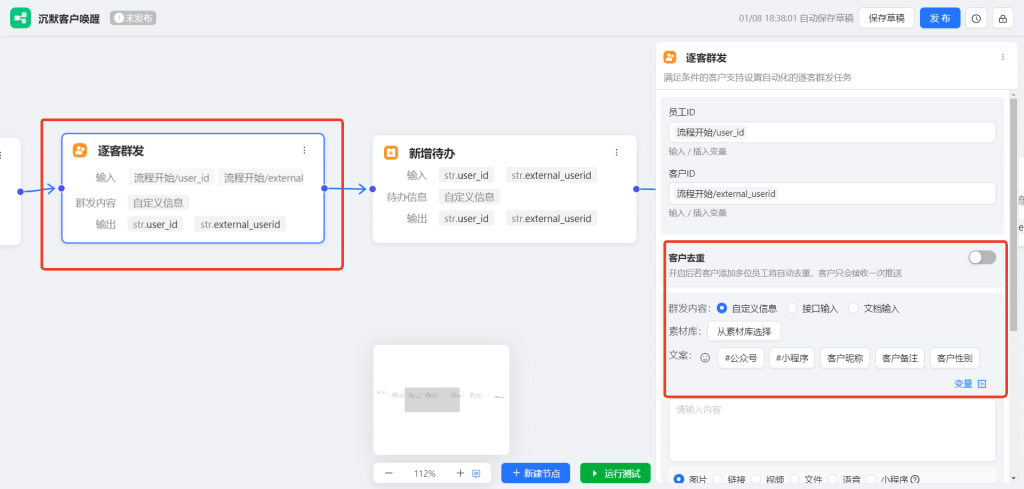Zoom out with minus icon
The image size is (1024, 489).
389,473
